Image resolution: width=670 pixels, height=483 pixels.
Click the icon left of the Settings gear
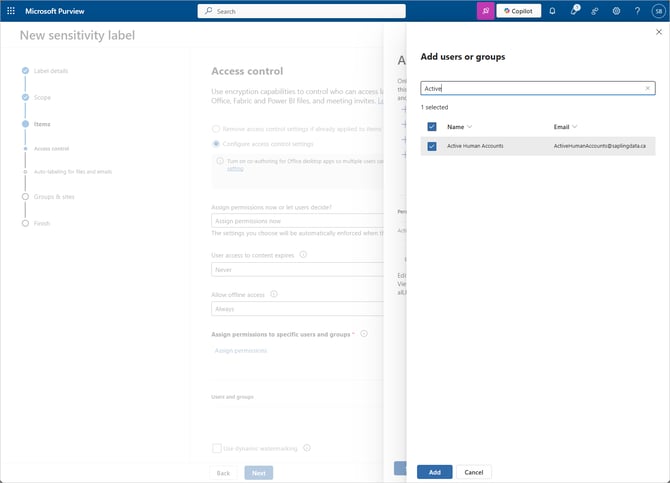tap(595, 11)
